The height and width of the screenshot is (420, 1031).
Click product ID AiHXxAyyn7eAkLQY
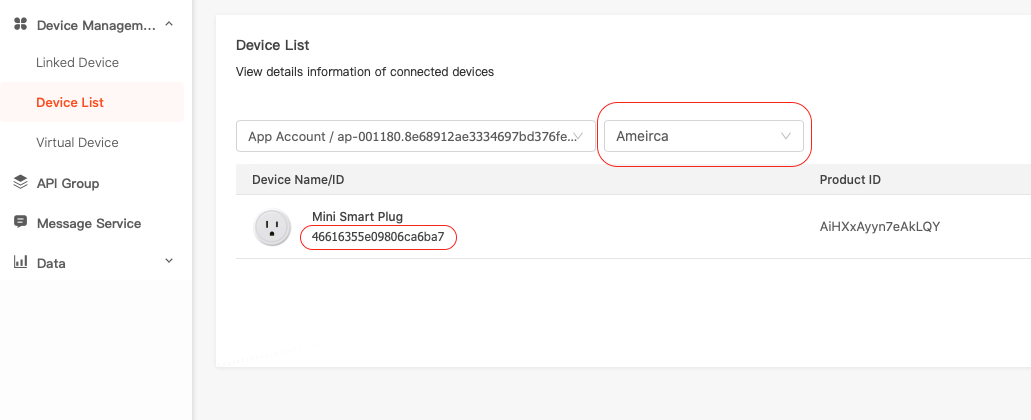pos(880,227)
